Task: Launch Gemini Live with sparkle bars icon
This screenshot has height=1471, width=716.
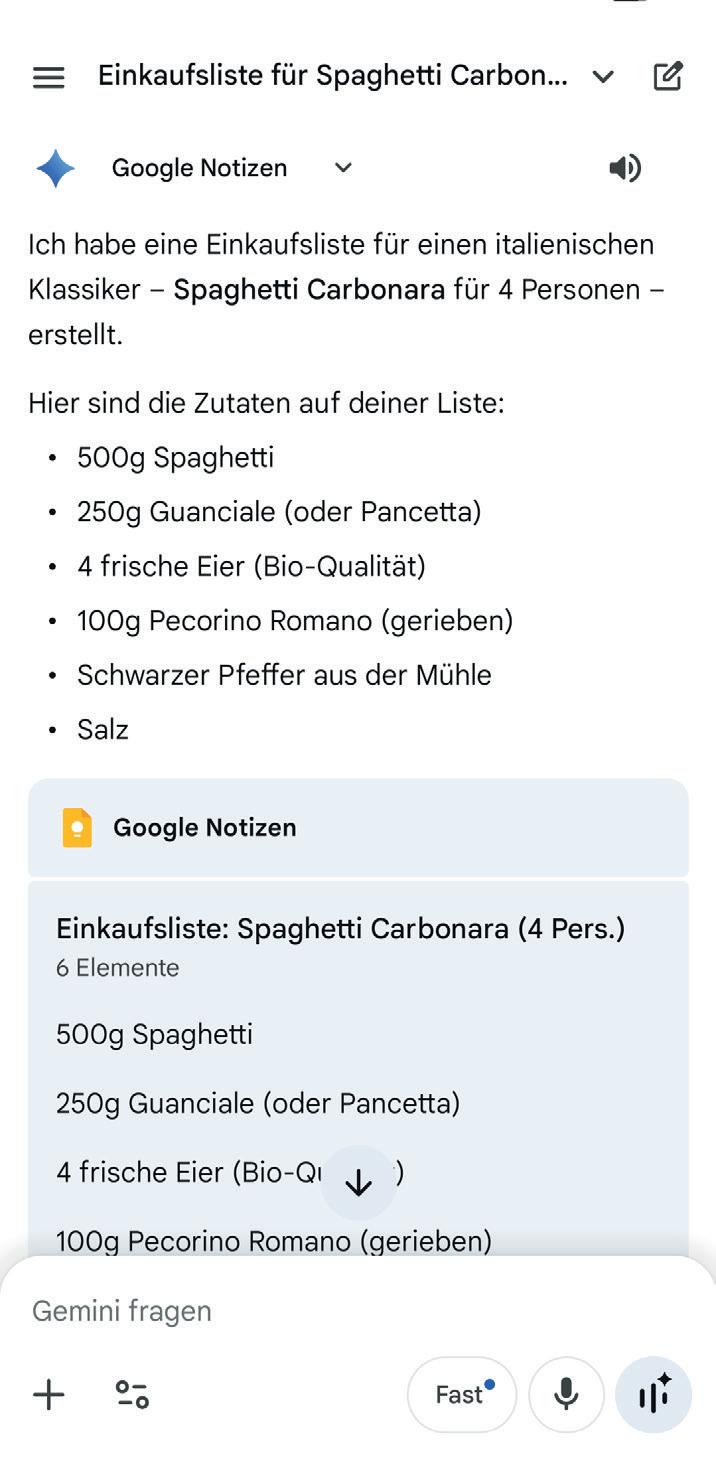Action: tap(653, 1394)
